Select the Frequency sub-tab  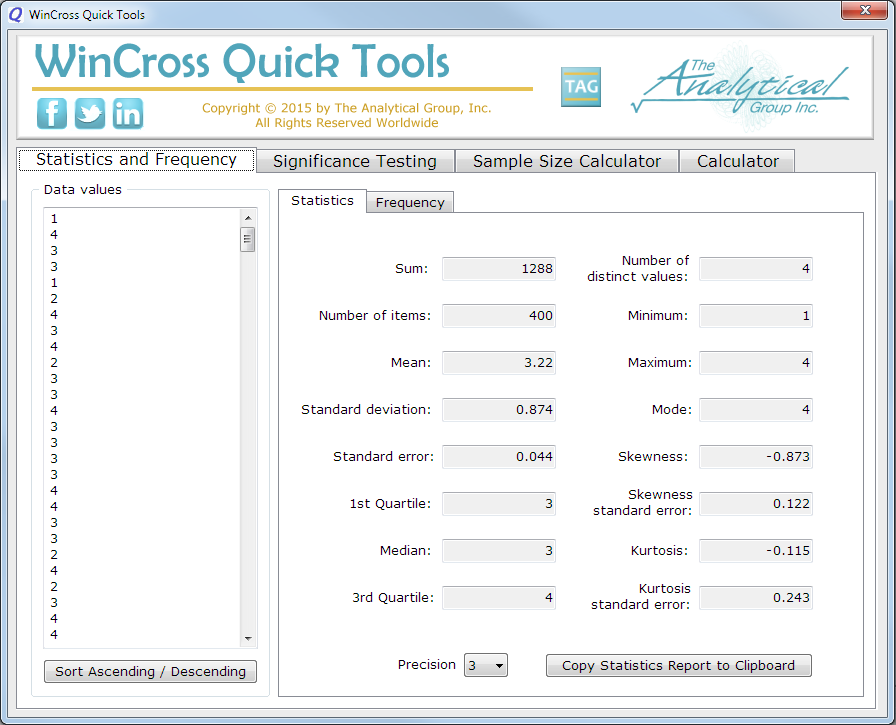410,202
